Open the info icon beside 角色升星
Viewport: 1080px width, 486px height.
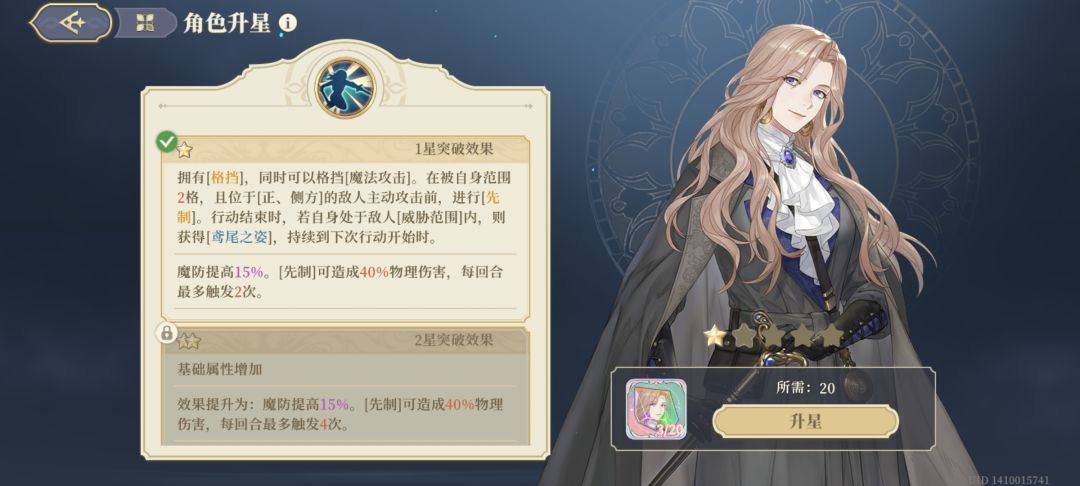(288, 23)
